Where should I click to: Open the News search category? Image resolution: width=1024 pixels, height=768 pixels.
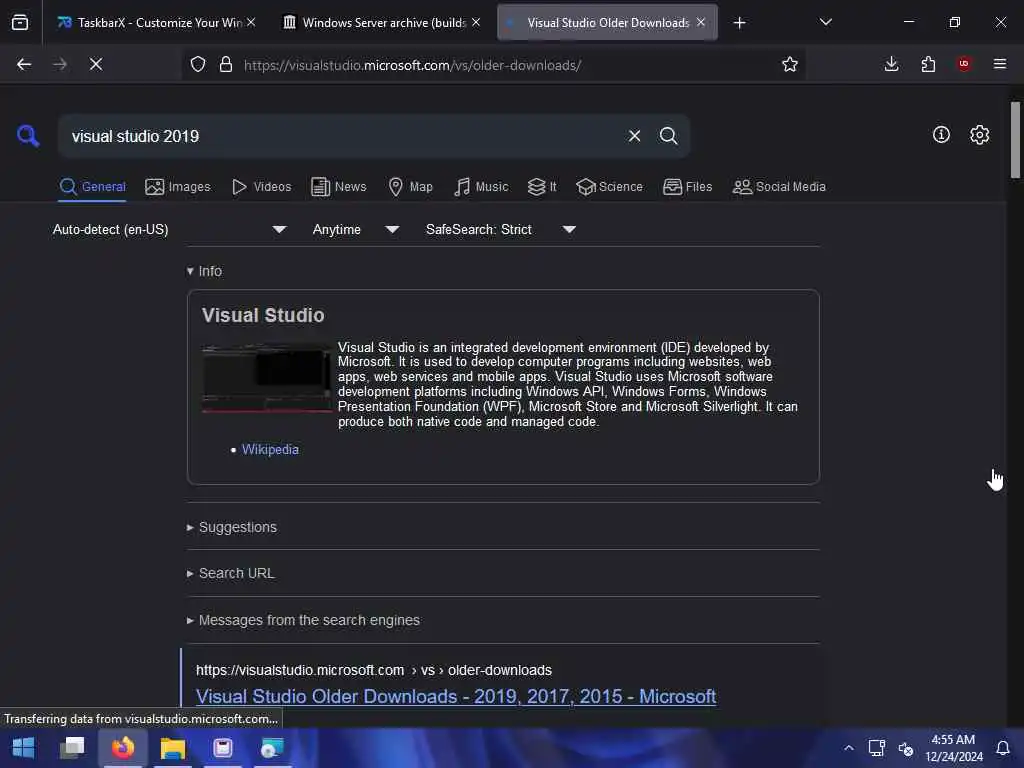(339, 187)
